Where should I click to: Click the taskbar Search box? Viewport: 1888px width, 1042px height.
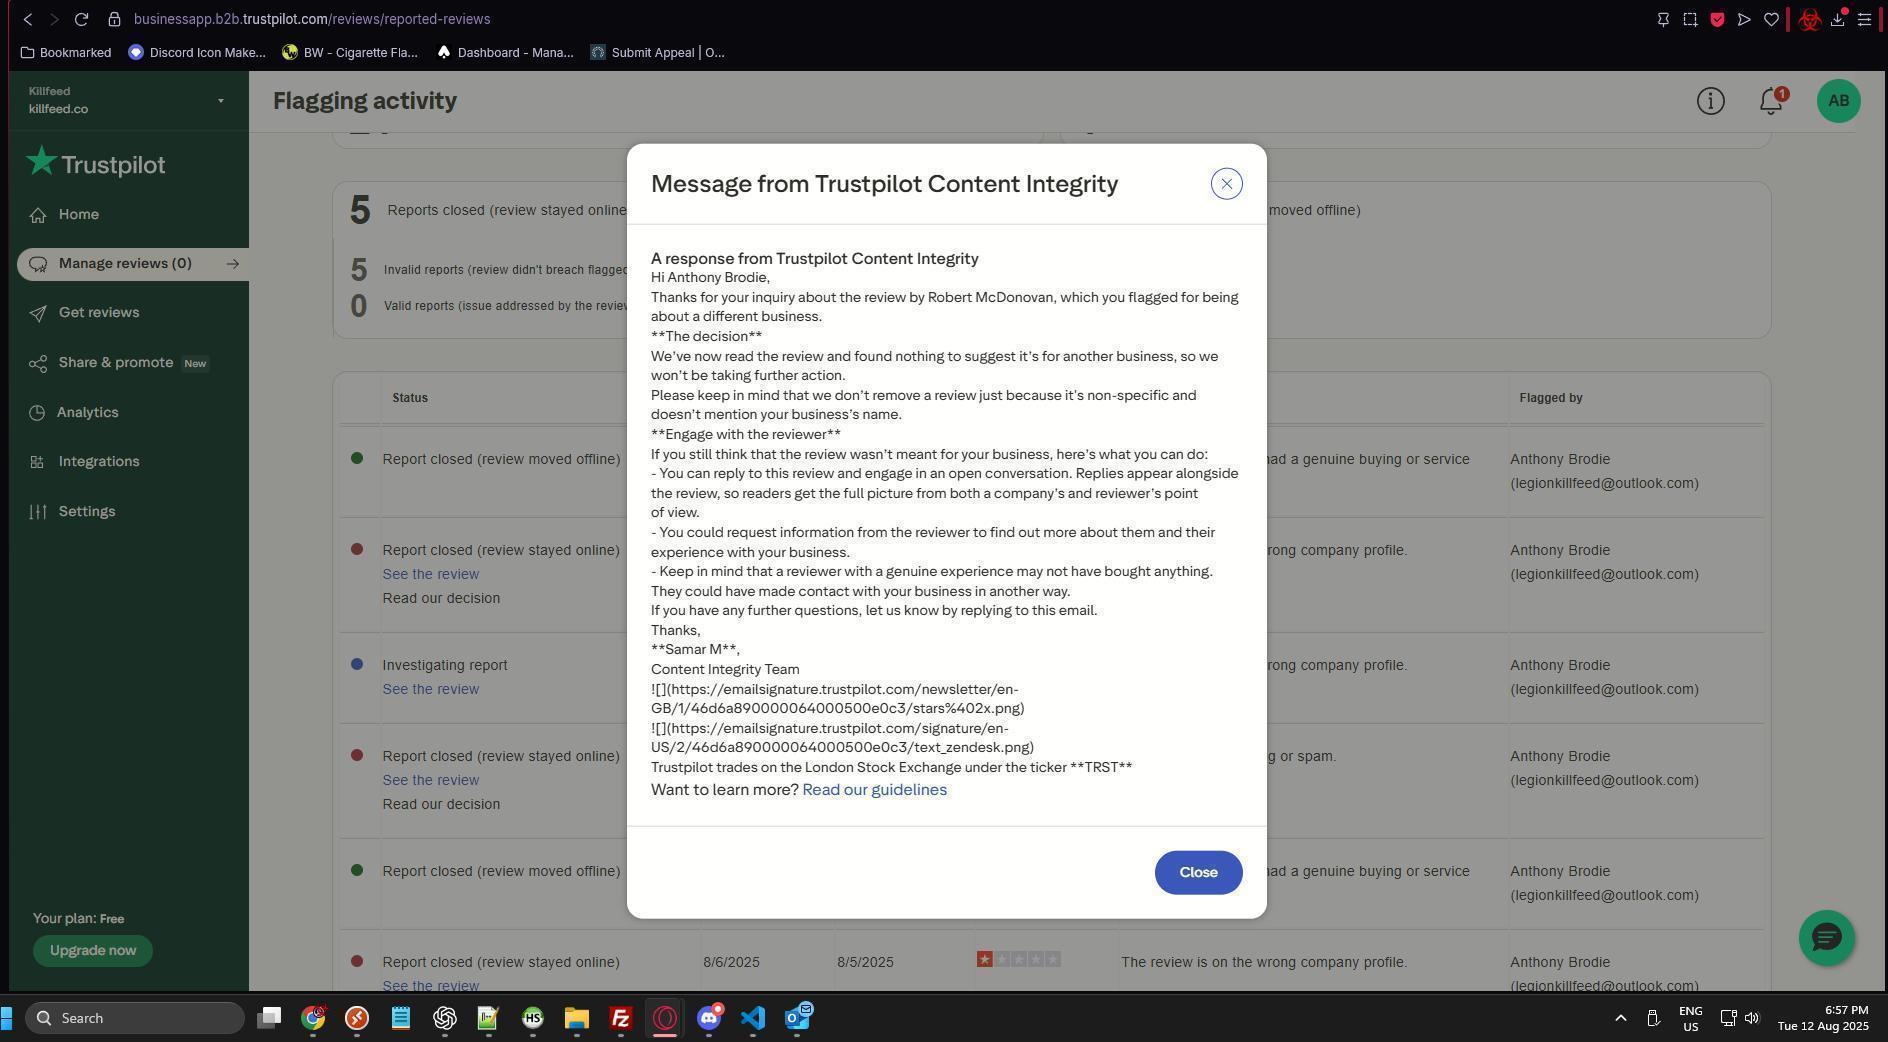click(x=135, y=1018)
